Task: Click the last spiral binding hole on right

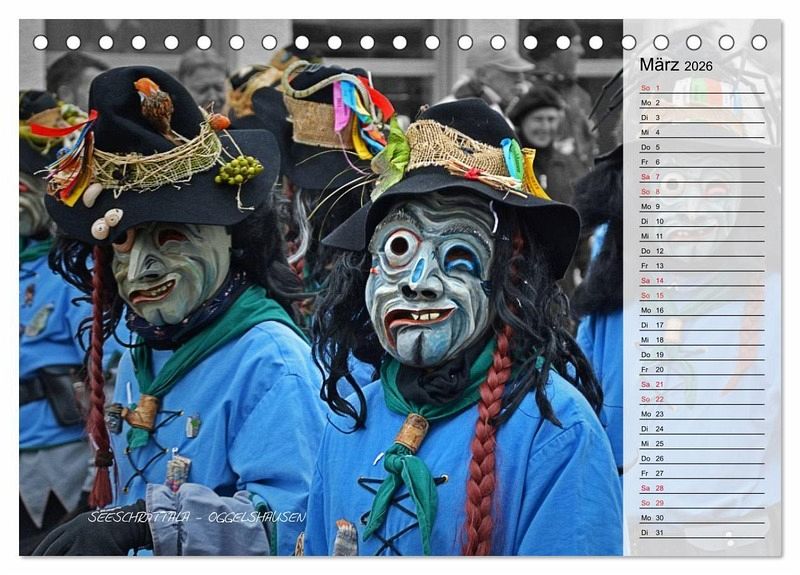Action: pos(759,42)
